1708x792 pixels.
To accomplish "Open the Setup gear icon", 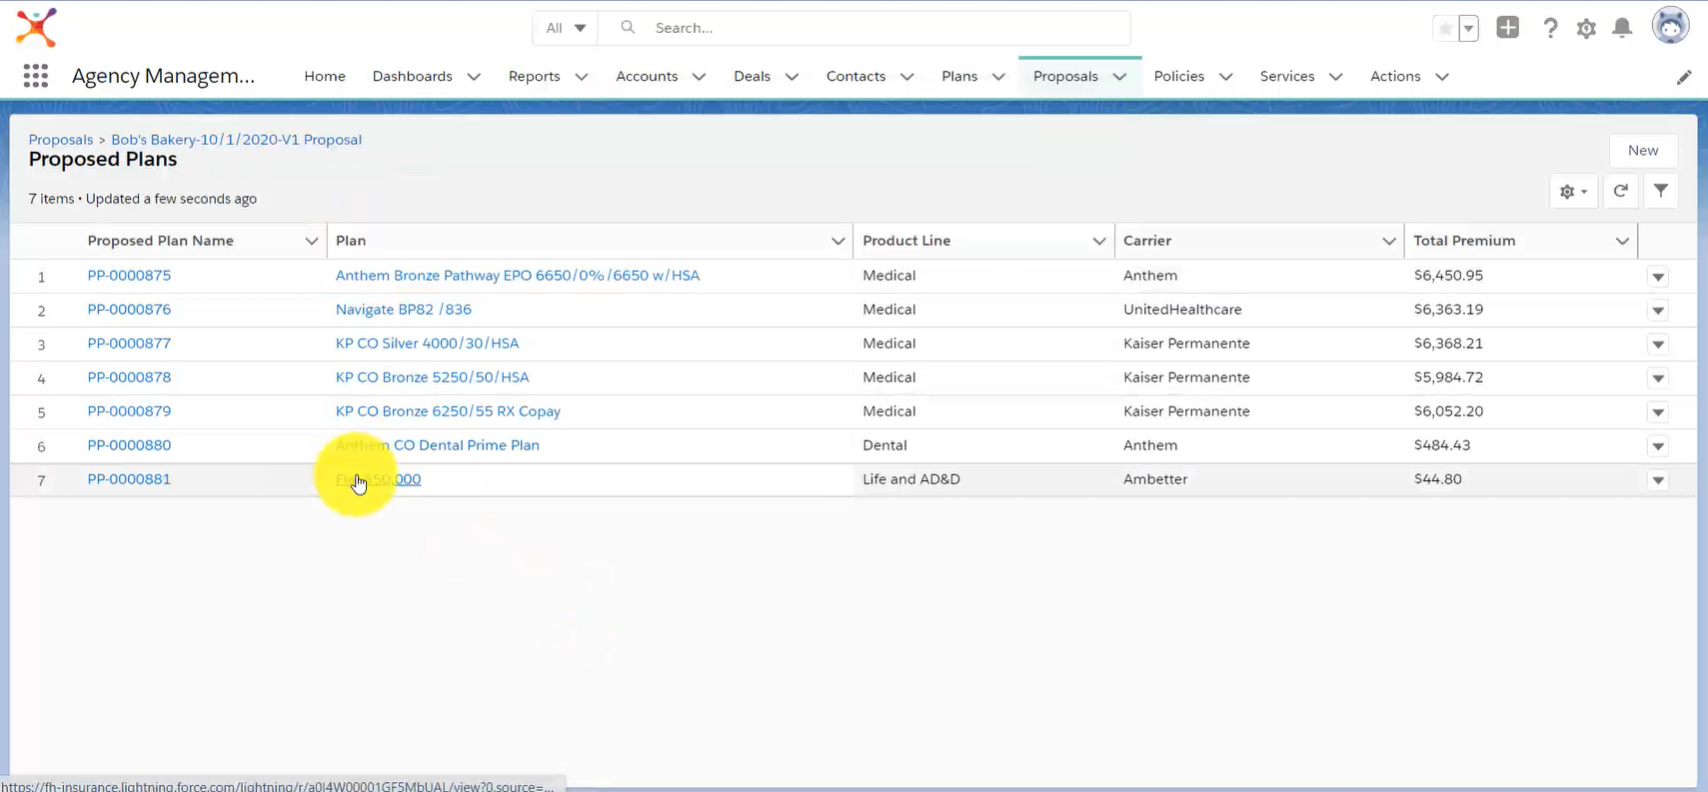I will (x=1586, y=28).
